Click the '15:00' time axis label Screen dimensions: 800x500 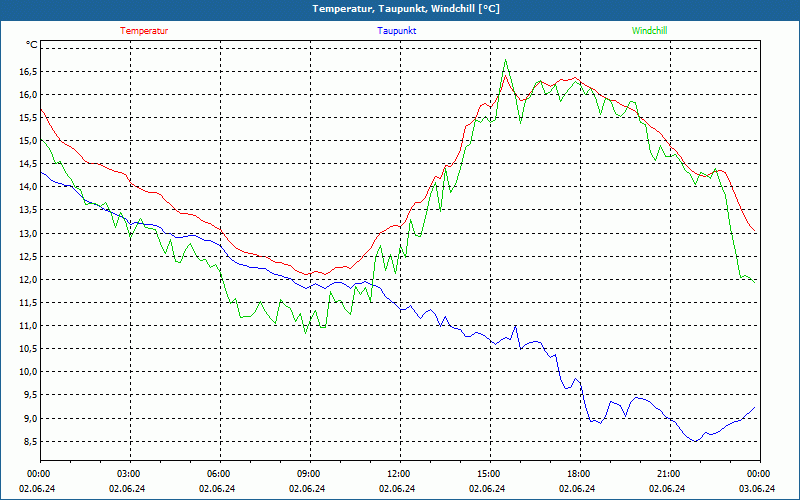(x=490, y=474)
